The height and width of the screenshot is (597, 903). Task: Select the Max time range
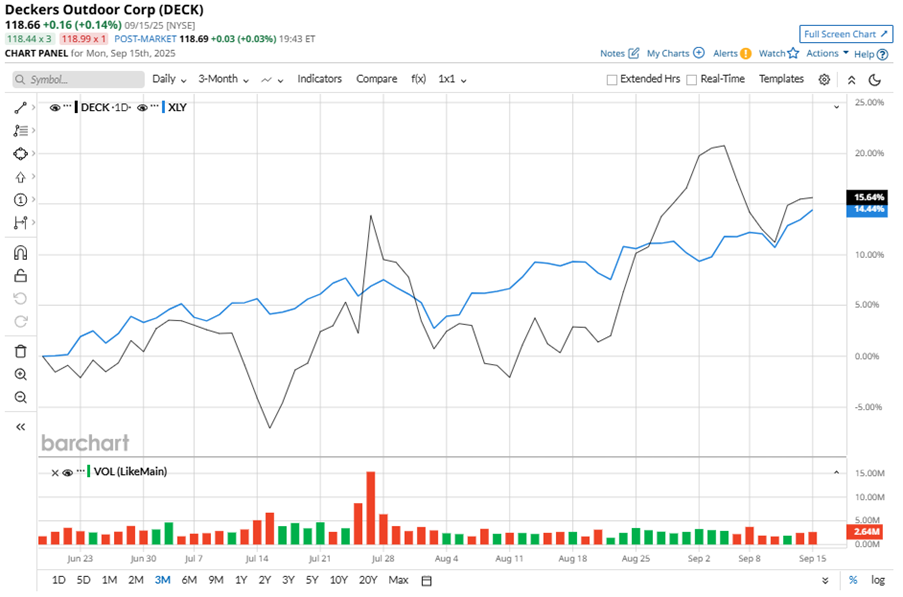[x=398, y=580]
